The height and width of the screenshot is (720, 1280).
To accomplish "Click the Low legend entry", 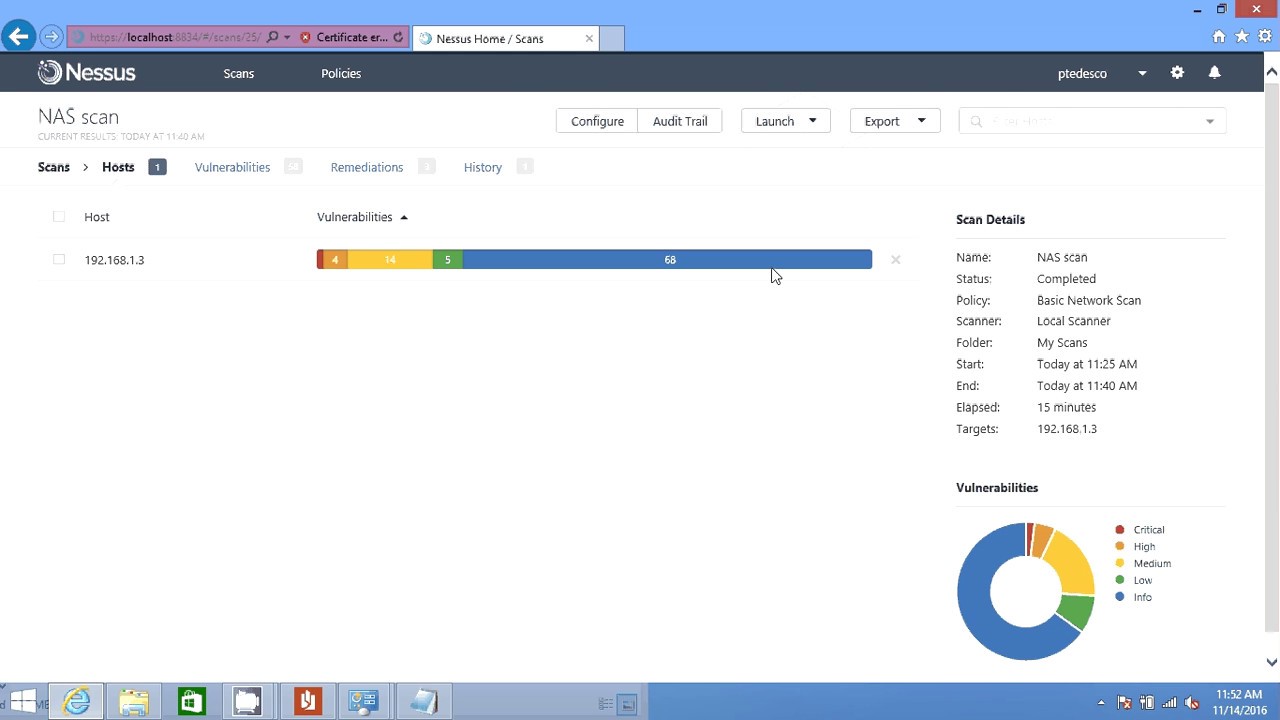I will [x=1134, y=580].
